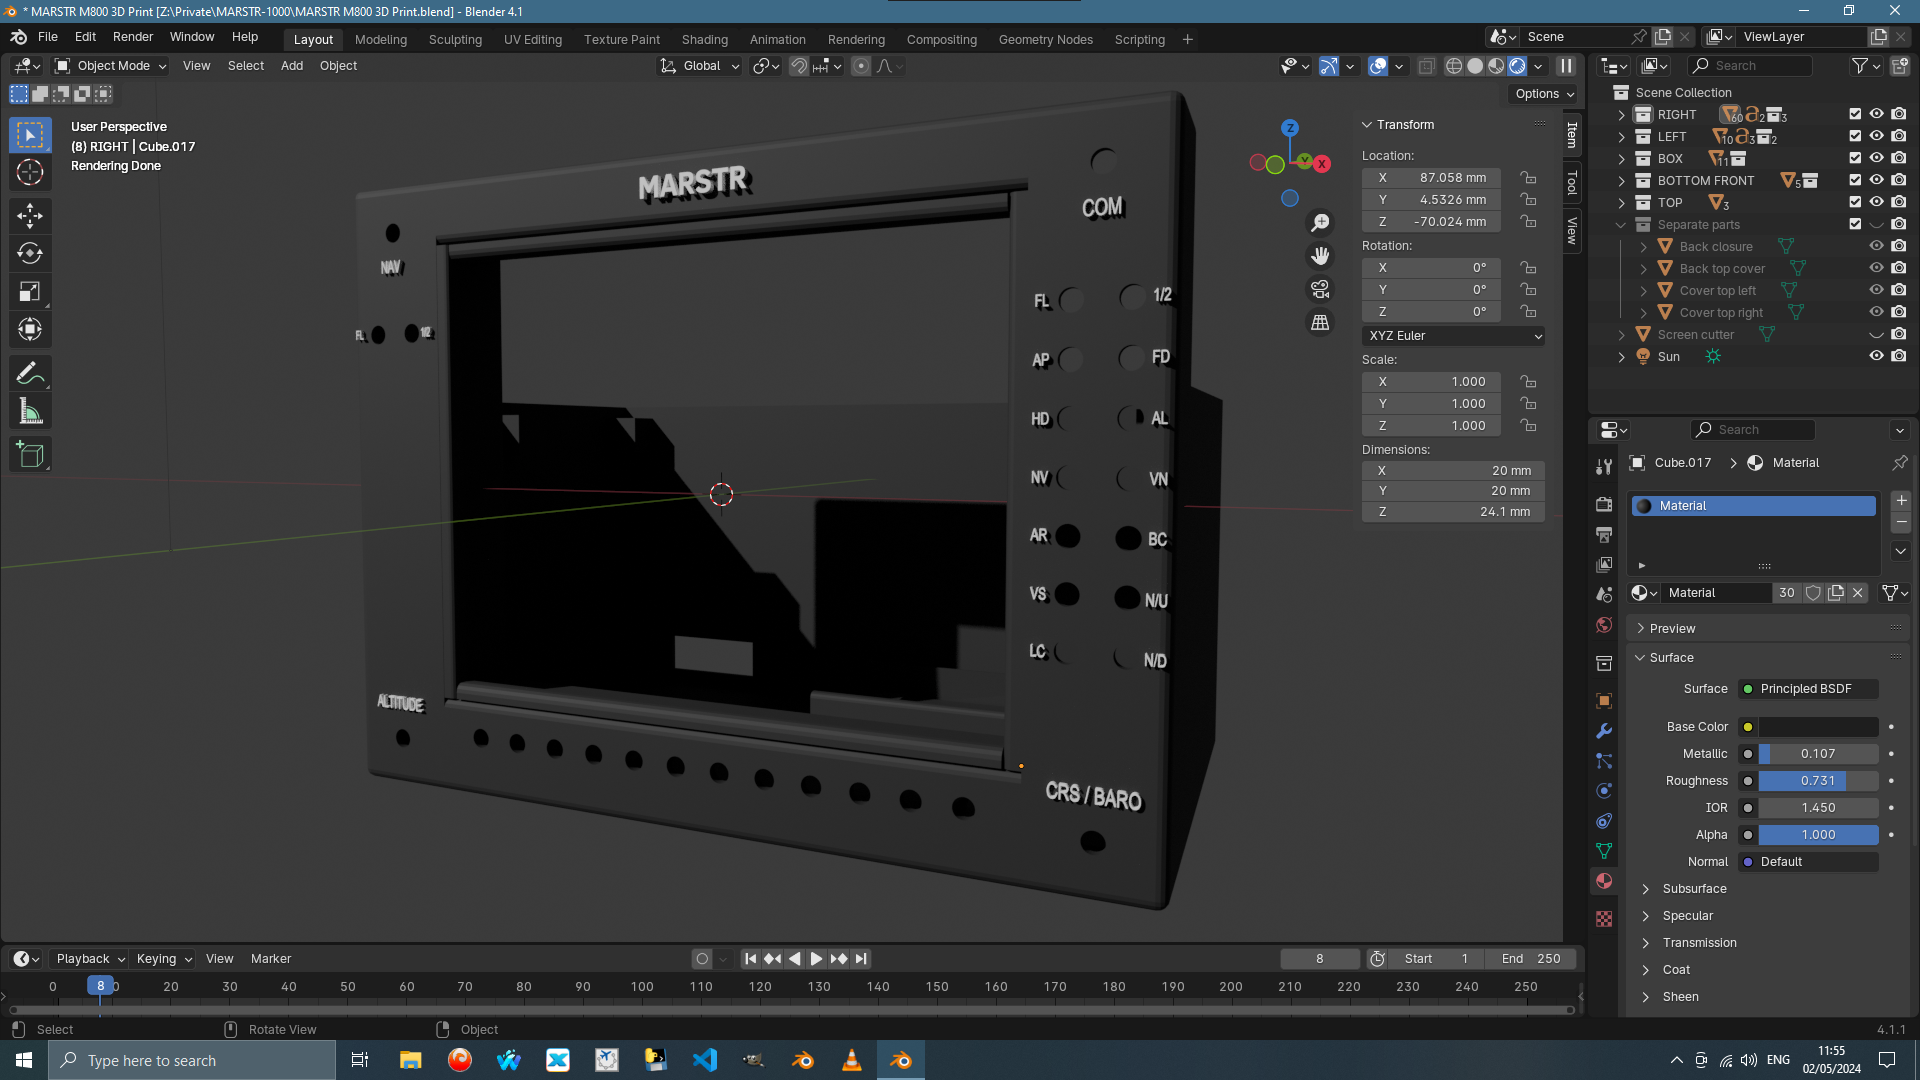Disable render for TOP collection
This screenshot has height=1080, width=1920.
(x=1899, y=202)
